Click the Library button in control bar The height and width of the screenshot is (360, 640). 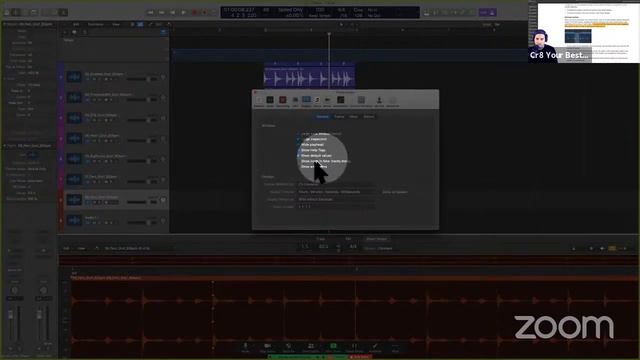(7, 12)
